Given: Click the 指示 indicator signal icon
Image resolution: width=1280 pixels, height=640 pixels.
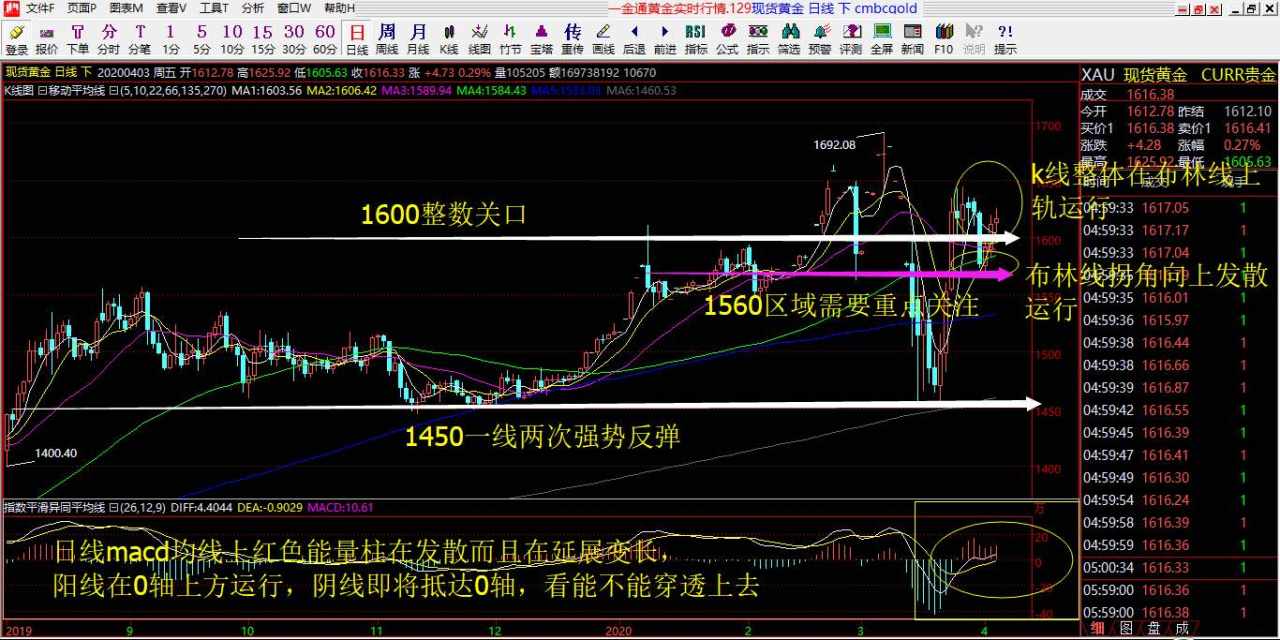Looking at the screenshot, I should point(758,39).
